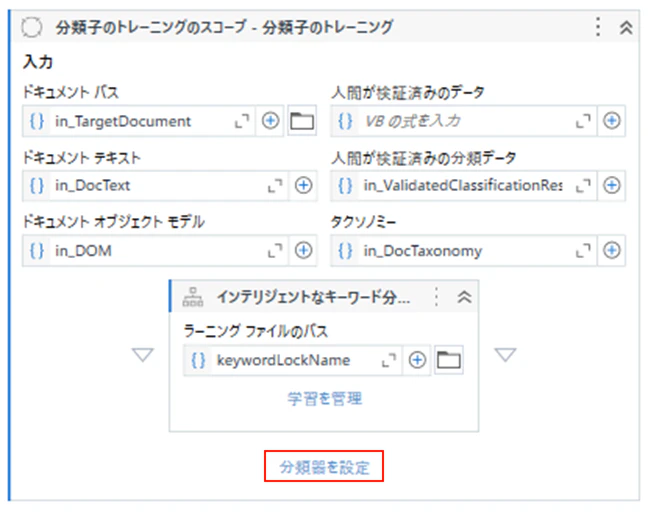Click the left triangle drop arrow beside classifier
This screenshot has height=512, width=648.
[x=143, y=355]
